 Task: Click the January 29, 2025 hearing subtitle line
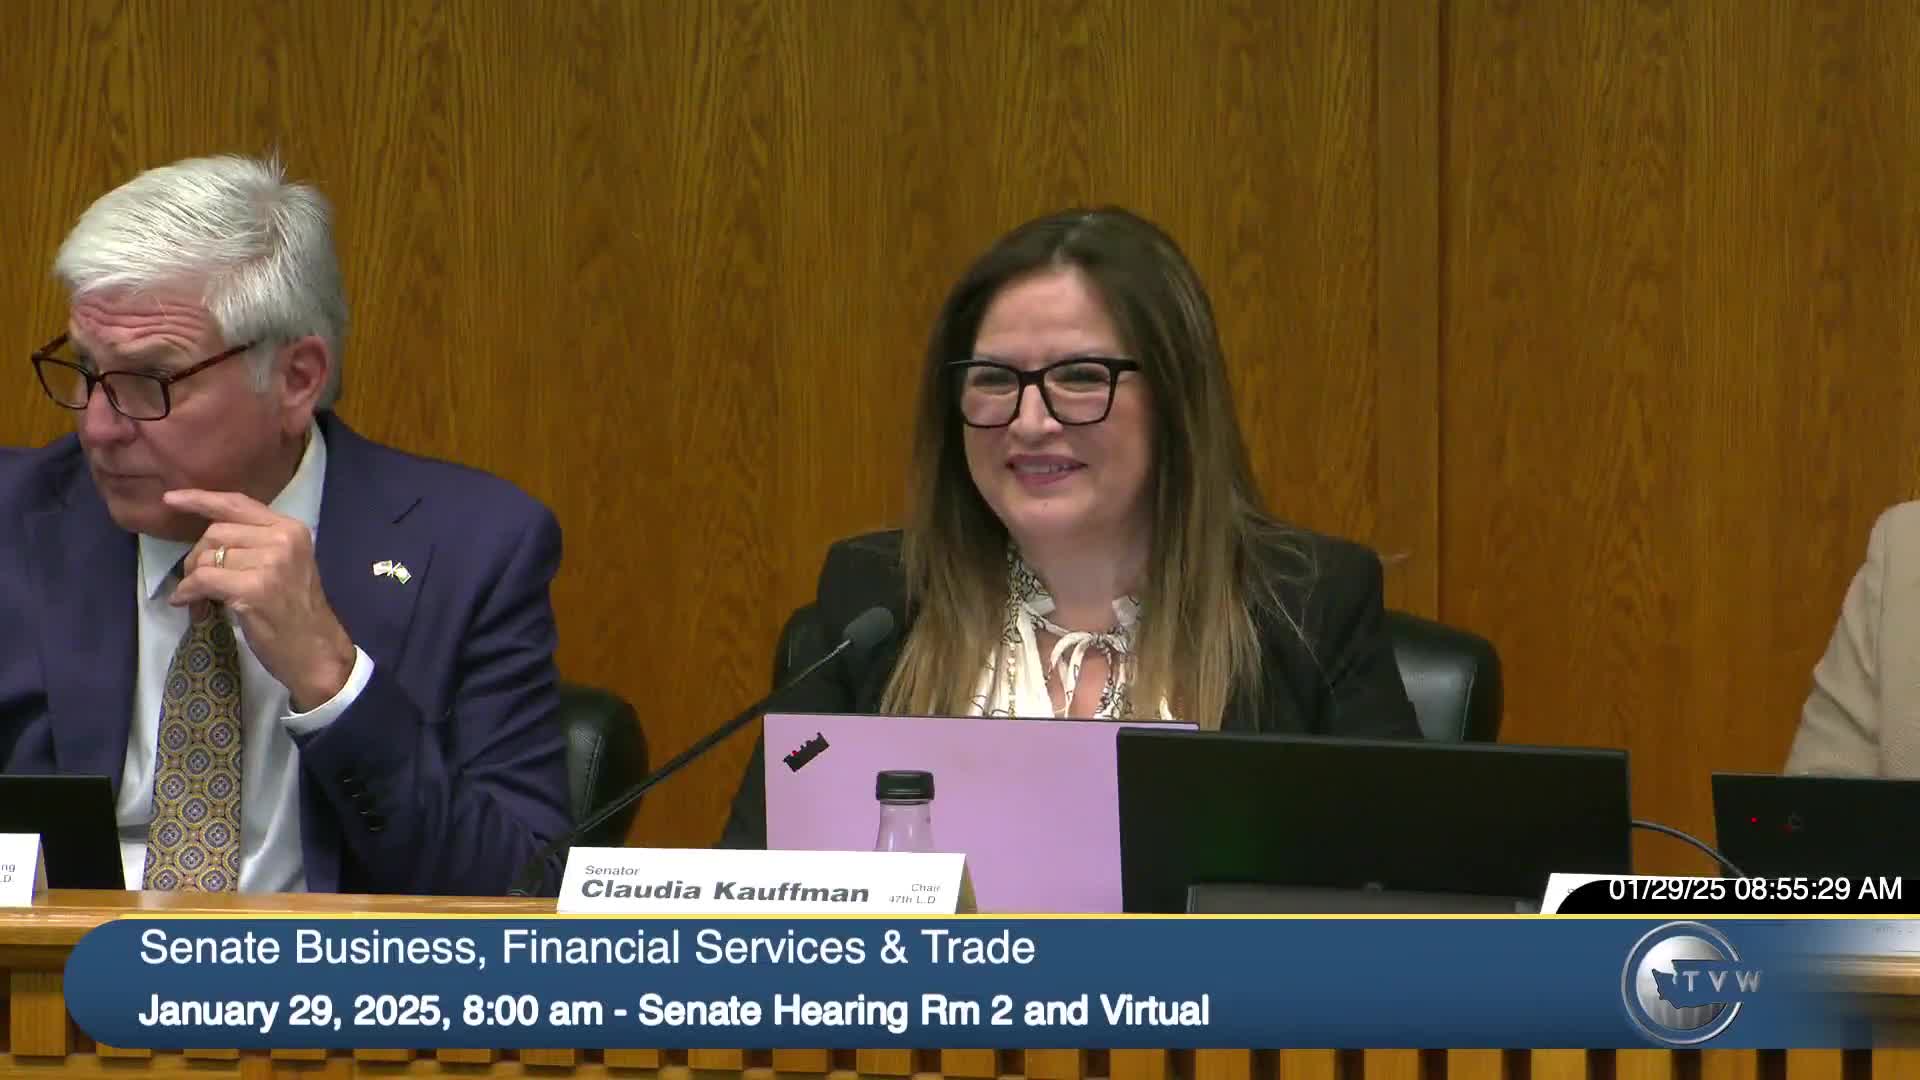pyautogui.click(x=673, y=1010)
